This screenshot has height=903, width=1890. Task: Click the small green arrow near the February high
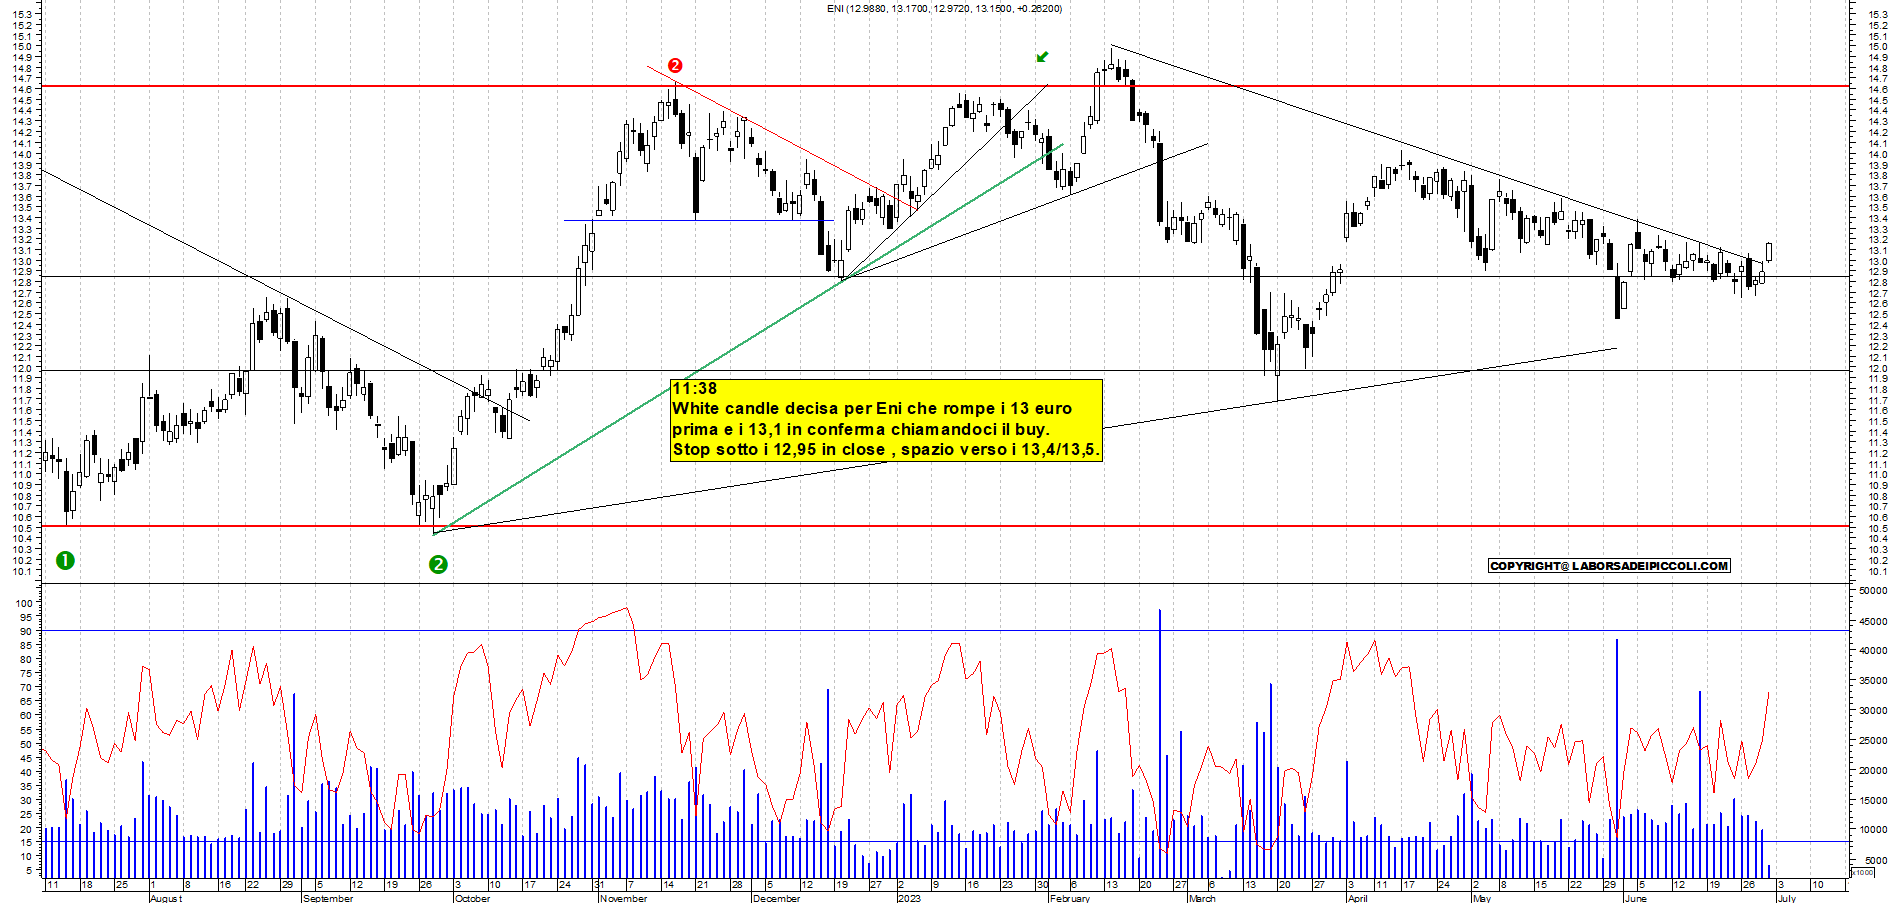coord(1042,57)
